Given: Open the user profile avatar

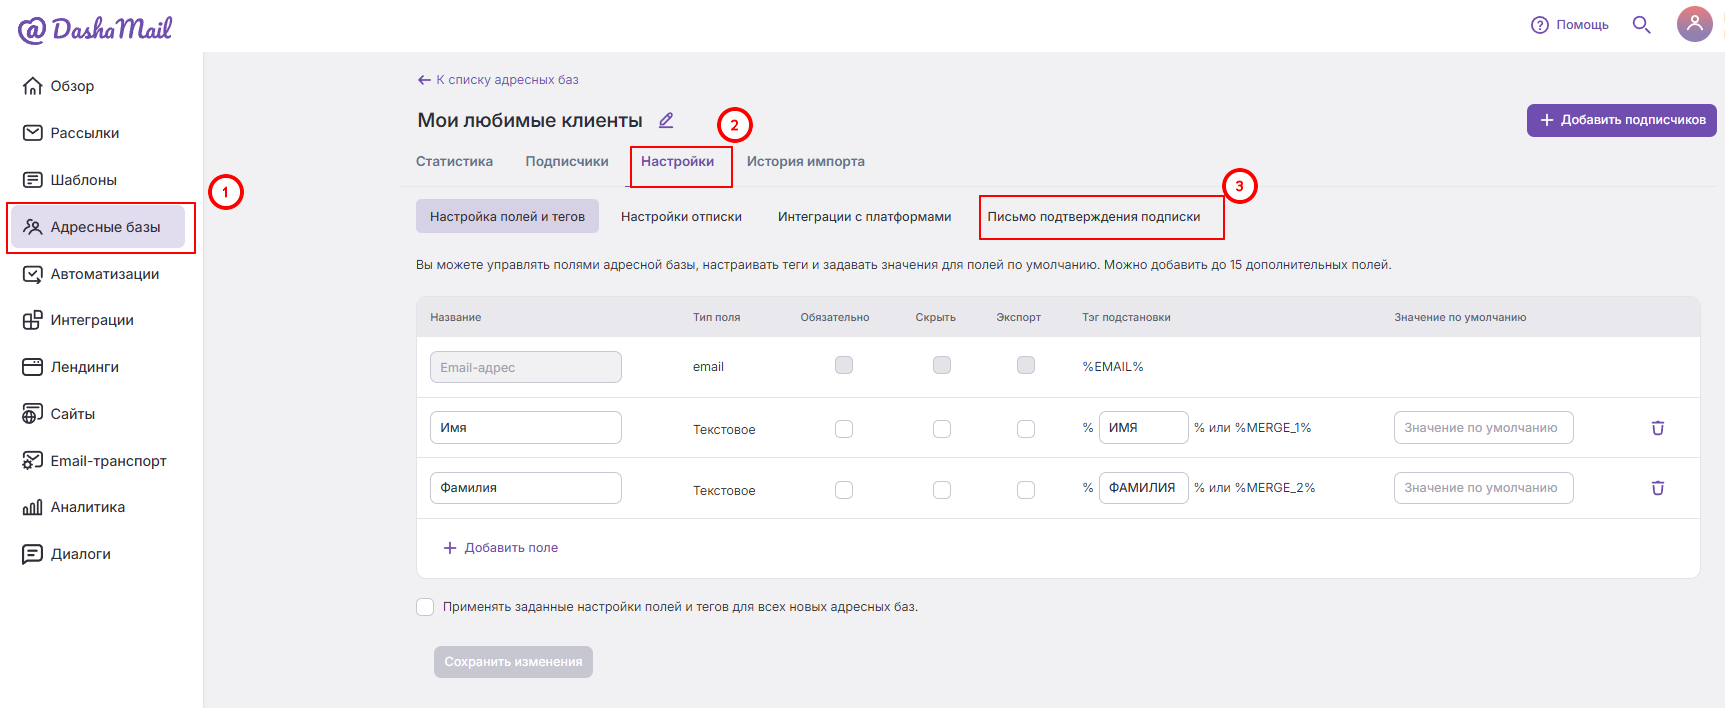Looking at the screenshot, I should 1694,24.
